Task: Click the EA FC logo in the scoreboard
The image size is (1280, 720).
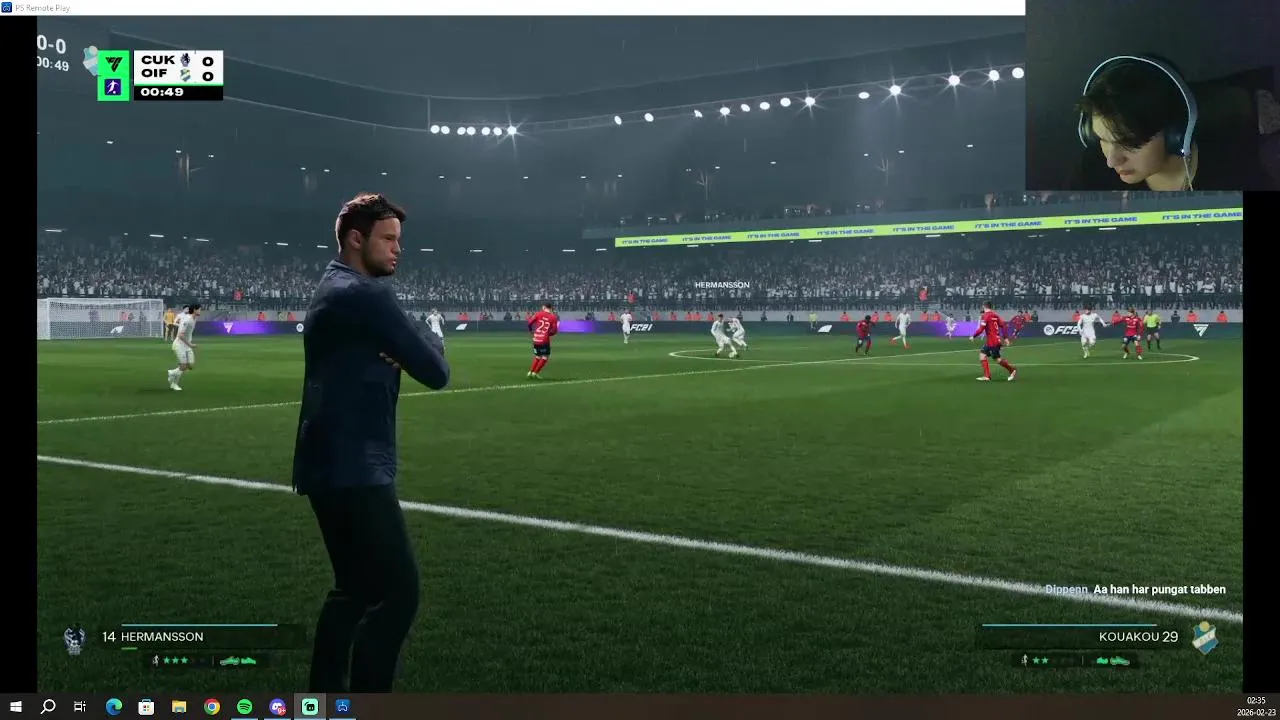Action: 113,64
